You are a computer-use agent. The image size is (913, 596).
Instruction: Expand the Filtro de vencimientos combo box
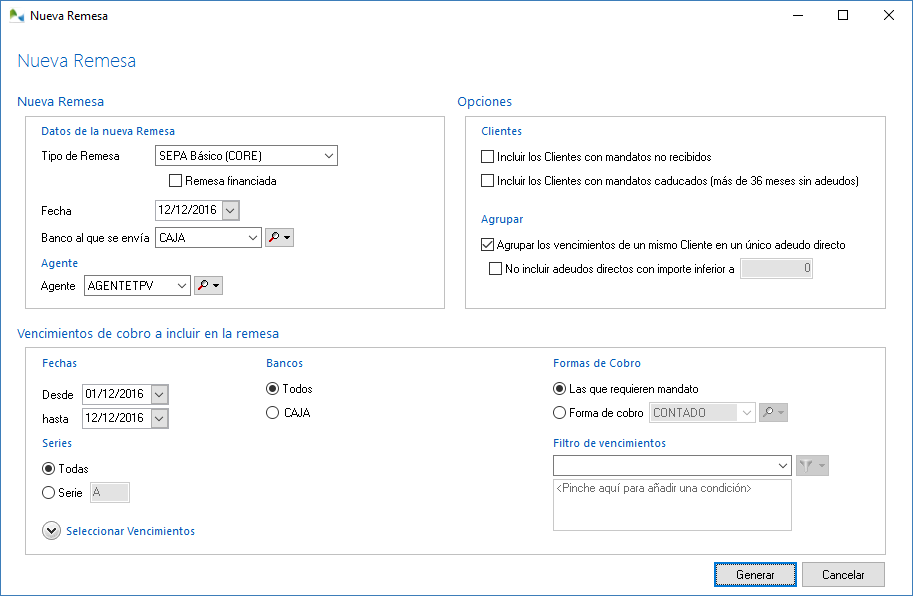click(x=781, y=466)
